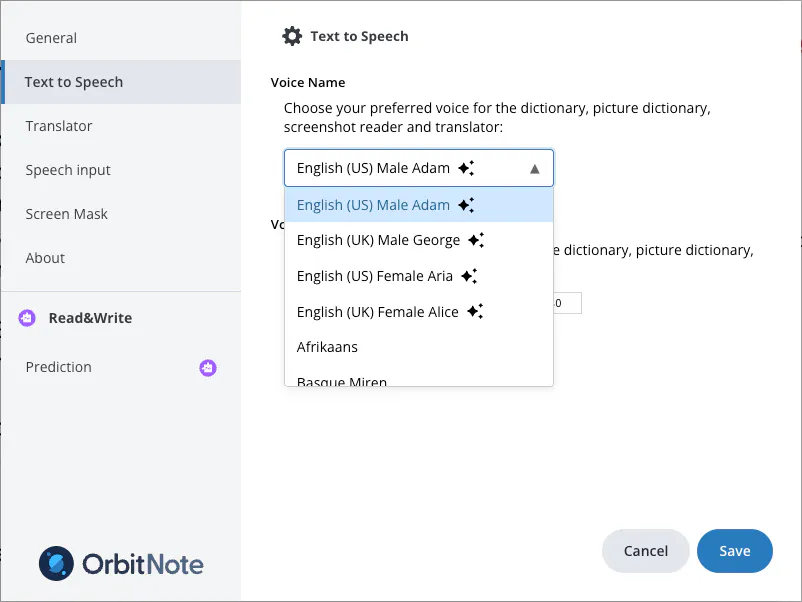The height and width of the screenshot is (602, 802).
Task: Select English (US) Male Adam option
Action: [419, 205]
